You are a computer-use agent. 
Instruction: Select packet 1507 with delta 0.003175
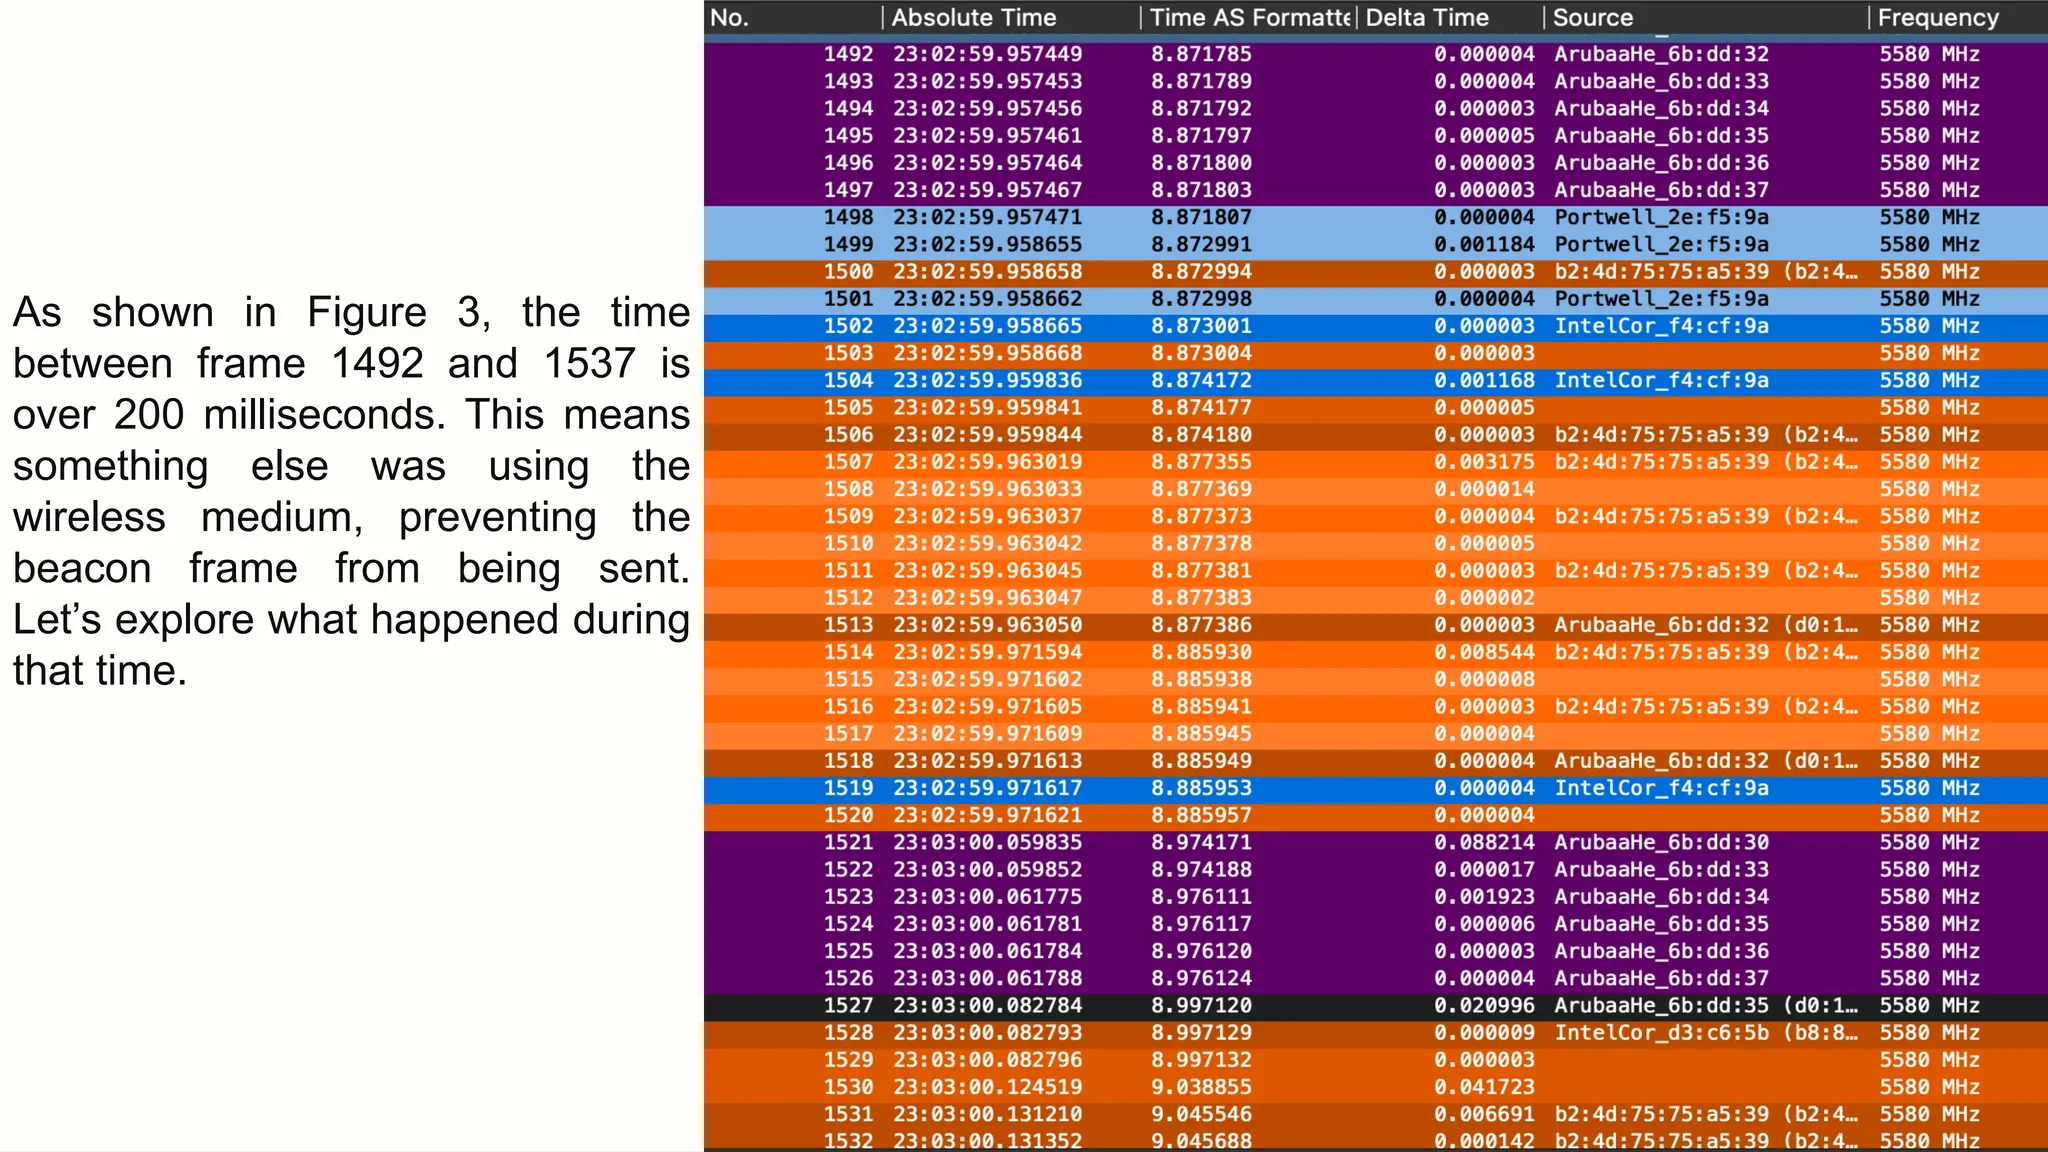pyautogui.click(x=1376, y=462)
